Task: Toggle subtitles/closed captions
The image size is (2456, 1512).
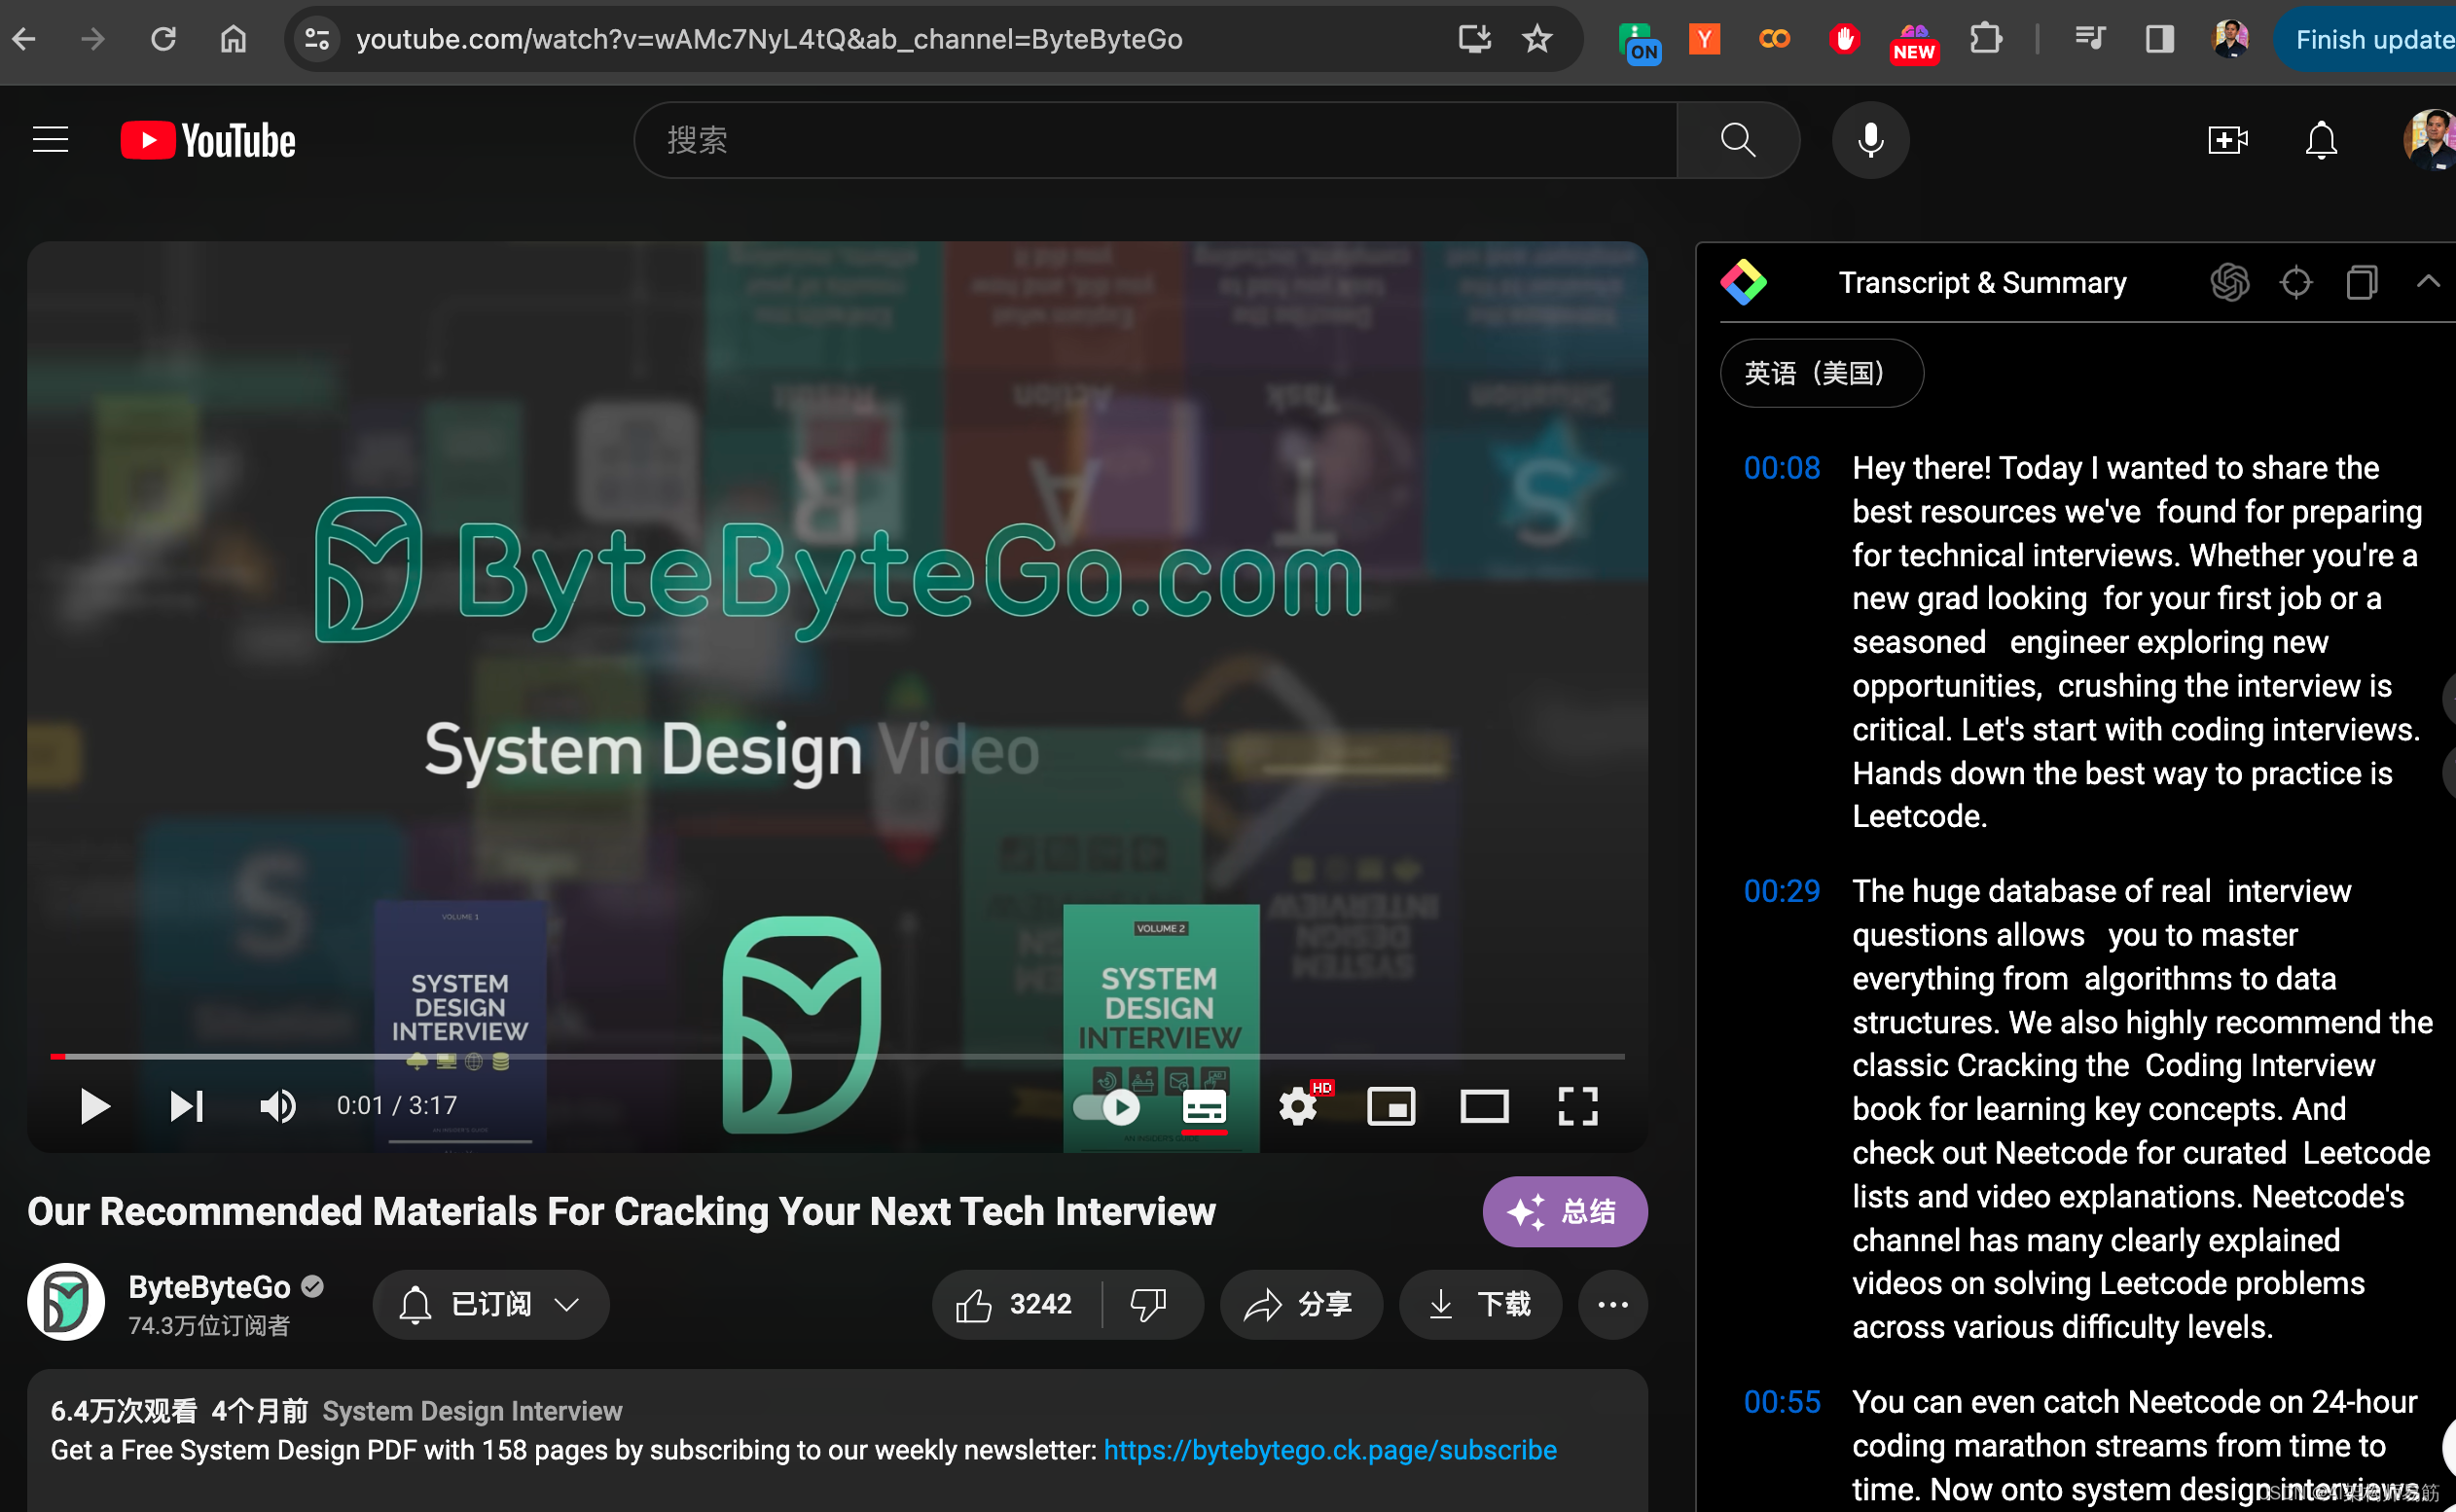Action: pos(1204,1107)
